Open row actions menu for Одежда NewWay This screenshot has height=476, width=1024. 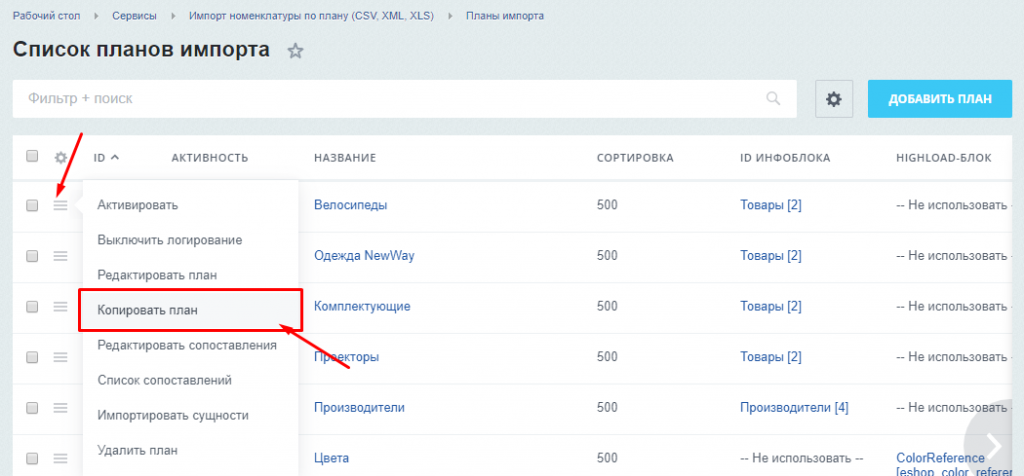tap(60, 256)
